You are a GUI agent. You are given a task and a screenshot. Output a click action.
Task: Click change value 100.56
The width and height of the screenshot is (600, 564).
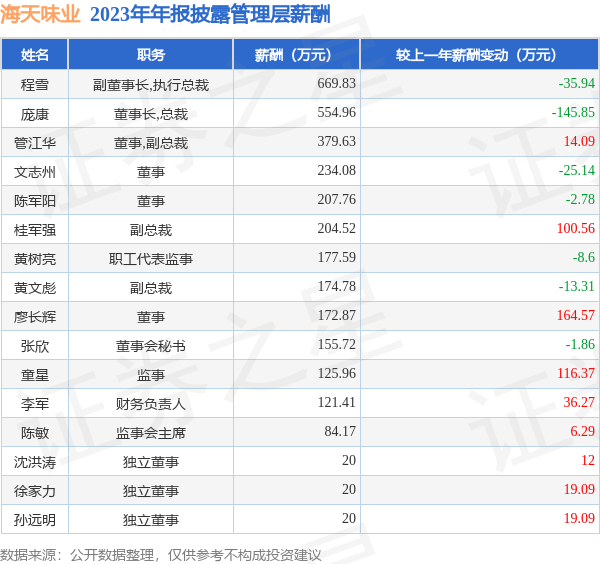pos(576,228)
